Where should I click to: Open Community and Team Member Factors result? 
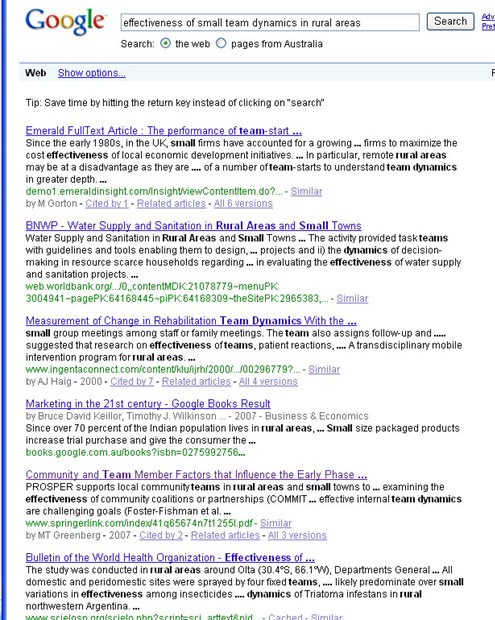[196, 474]
